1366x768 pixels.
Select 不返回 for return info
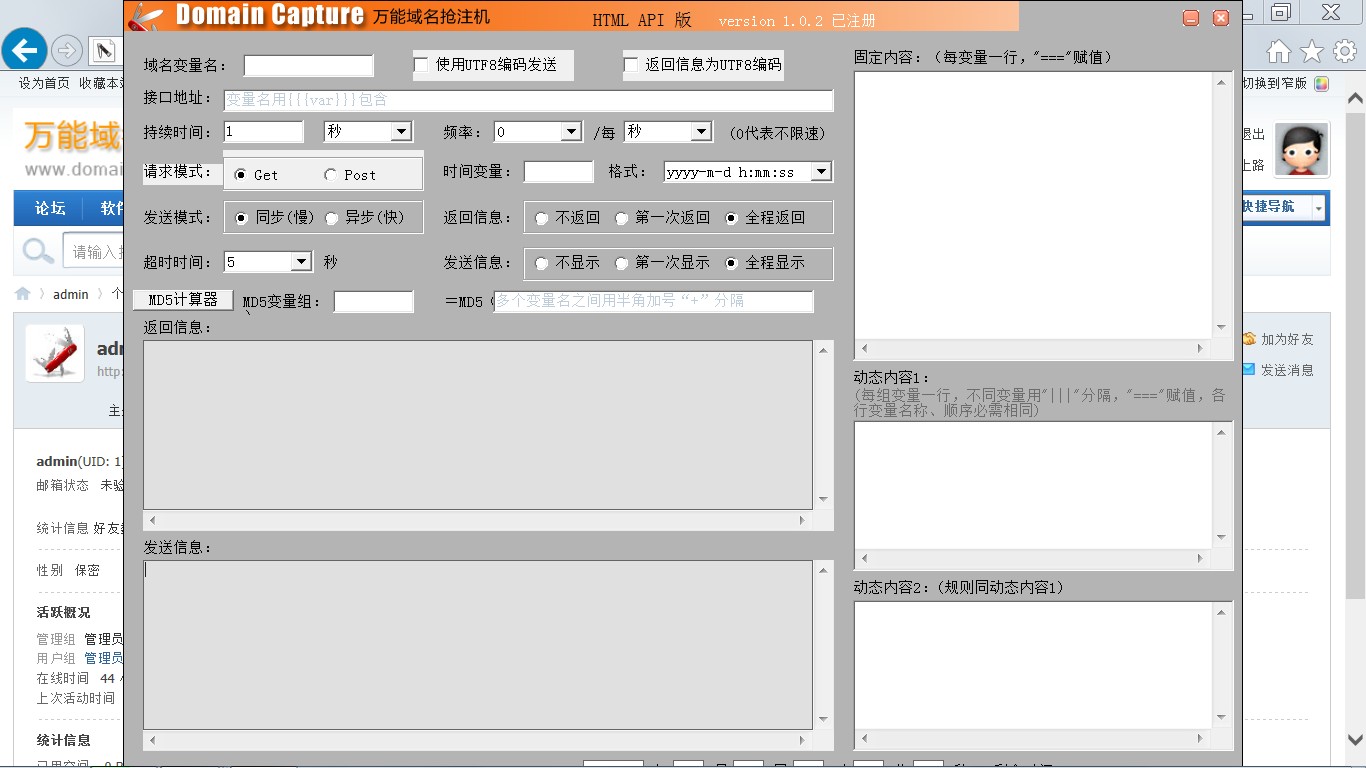542,218
